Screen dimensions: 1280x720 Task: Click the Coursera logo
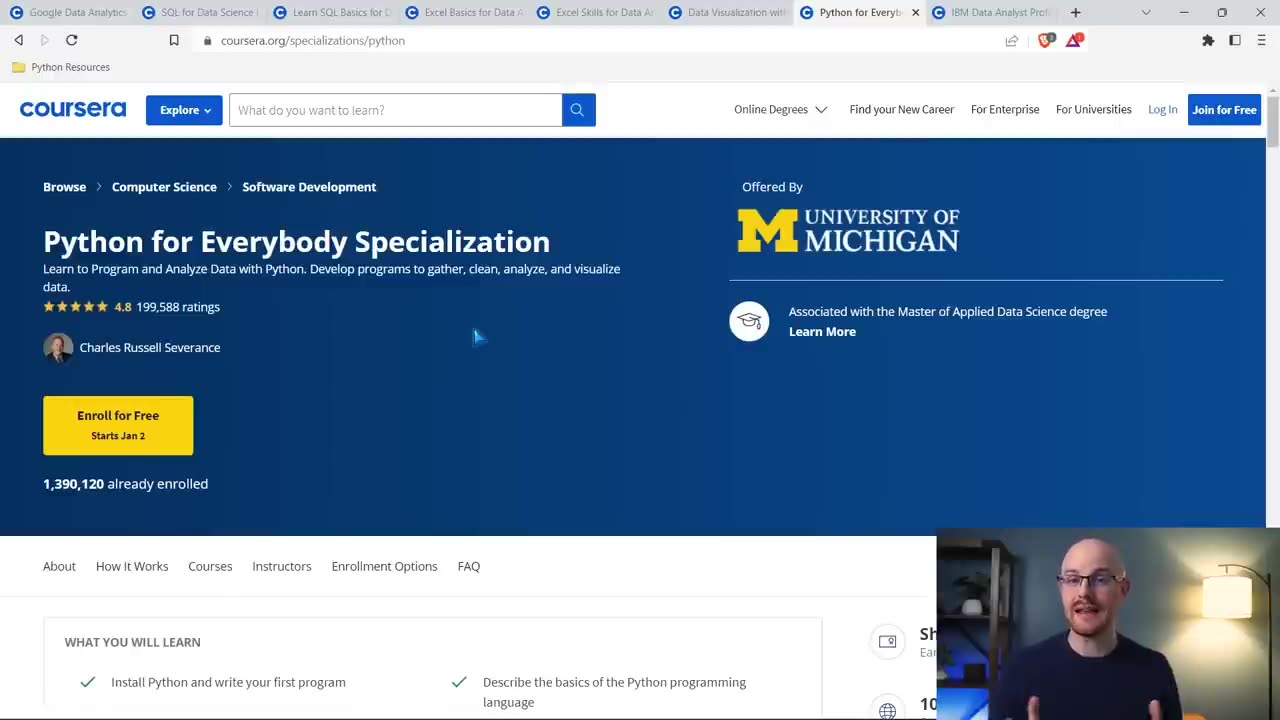(x=73, y=109)
